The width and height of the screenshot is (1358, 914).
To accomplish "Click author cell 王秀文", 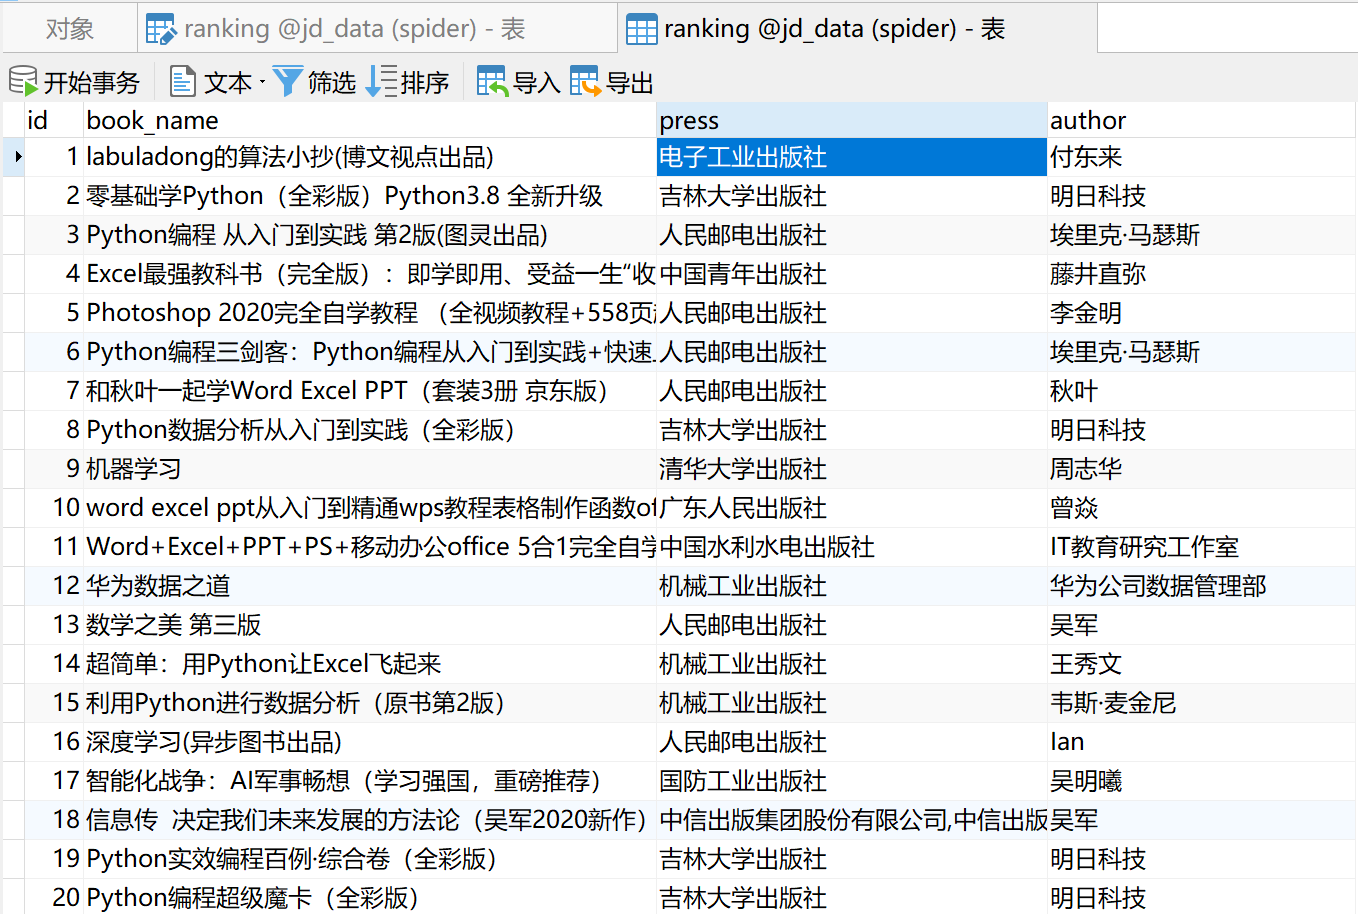I will 1202,664.
